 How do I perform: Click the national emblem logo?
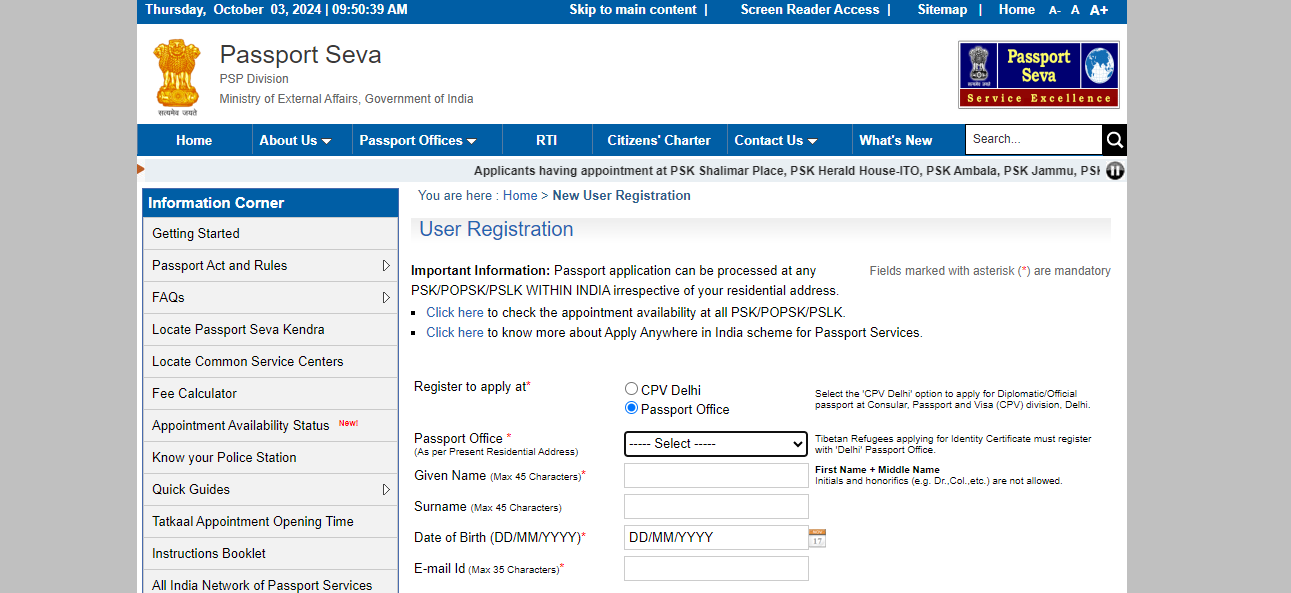[x=177, y=74]
